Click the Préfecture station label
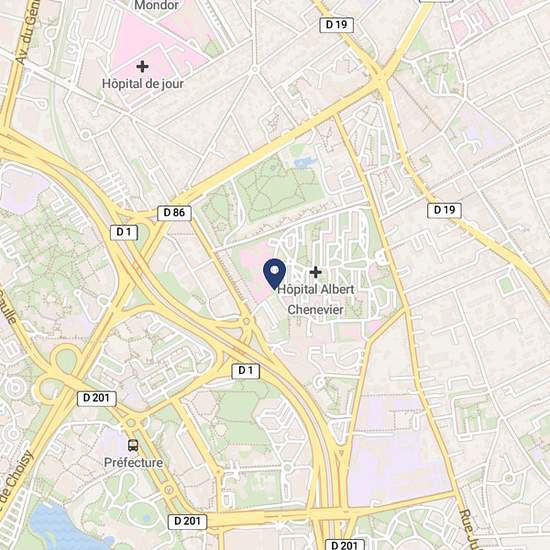Viewport: 550px width, 550px height. pyautogui.click(x=133, y=462)
